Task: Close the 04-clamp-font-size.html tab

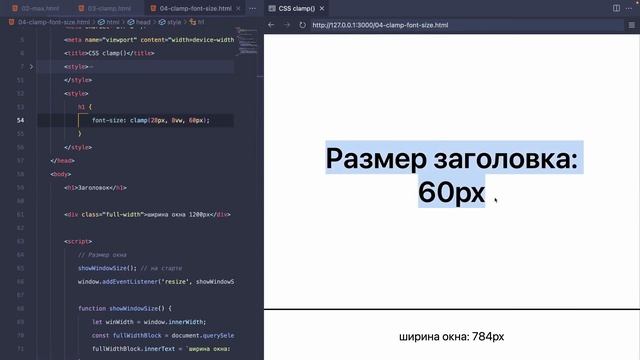Action: click(238, 8)
